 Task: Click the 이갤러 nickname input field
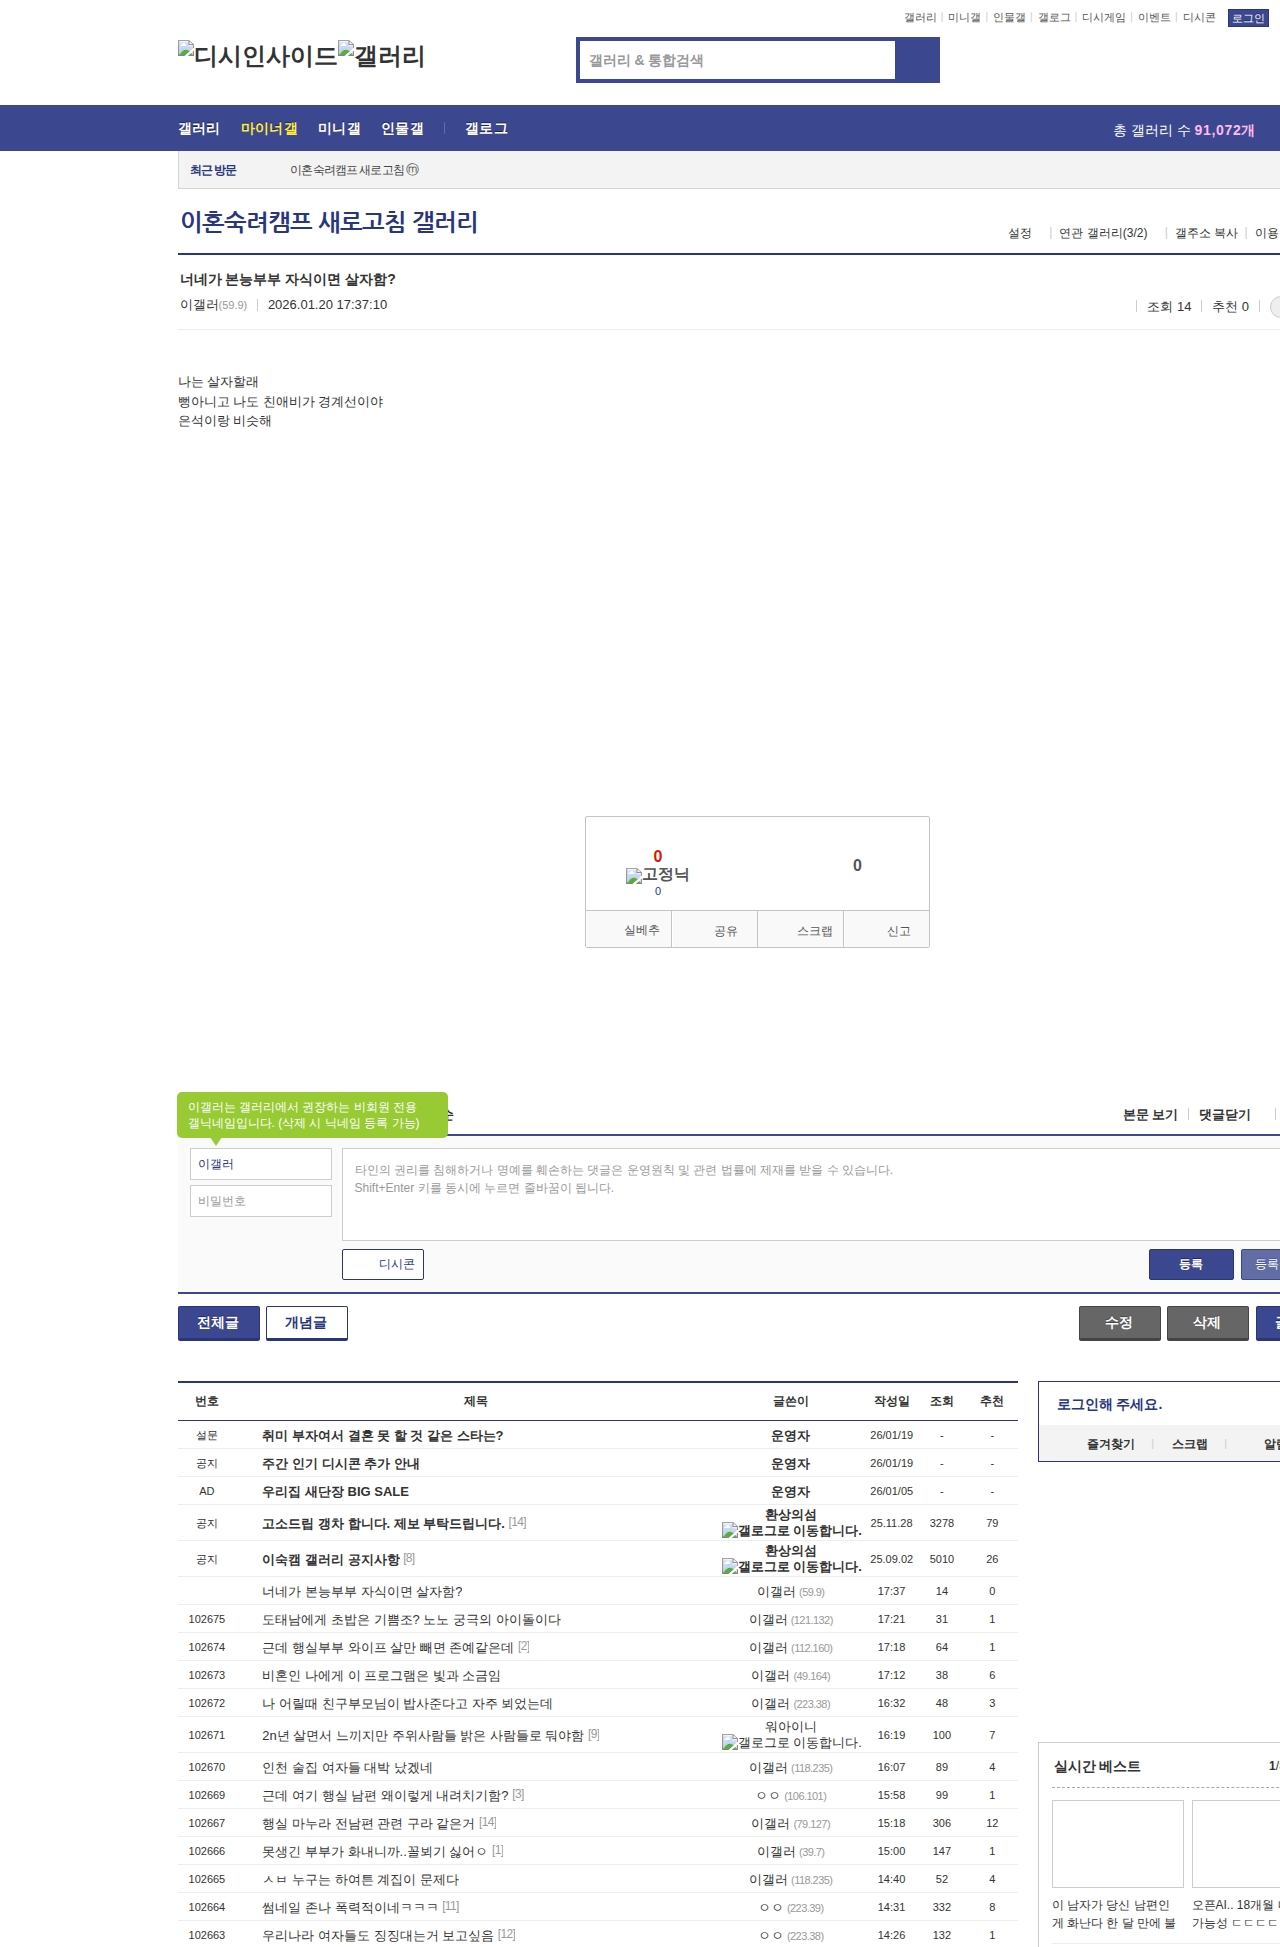tap(261, 1164)
